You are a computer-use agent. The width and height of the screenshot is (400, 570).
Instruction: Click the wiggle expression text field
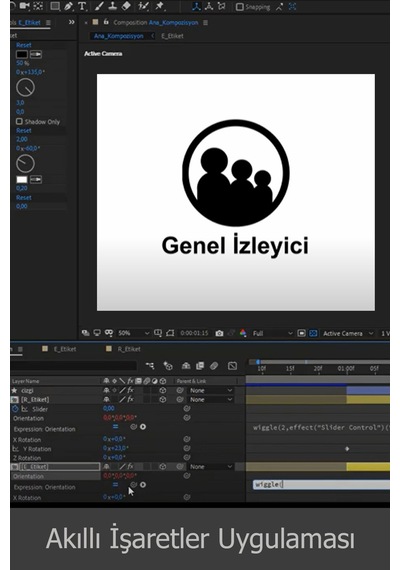pyautogui.click(x=321, y=484)
